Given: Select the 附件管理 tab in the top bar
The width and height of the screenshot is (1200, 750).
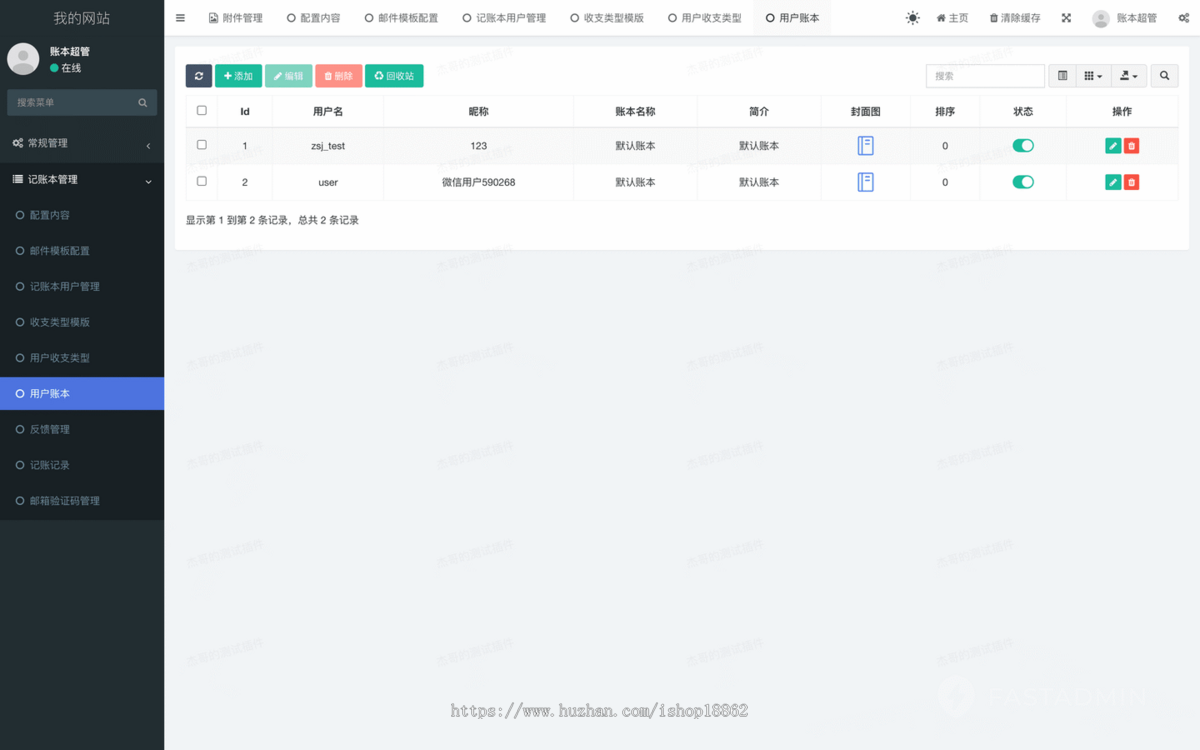Looking at the screenshot, I should click(236, 17).
